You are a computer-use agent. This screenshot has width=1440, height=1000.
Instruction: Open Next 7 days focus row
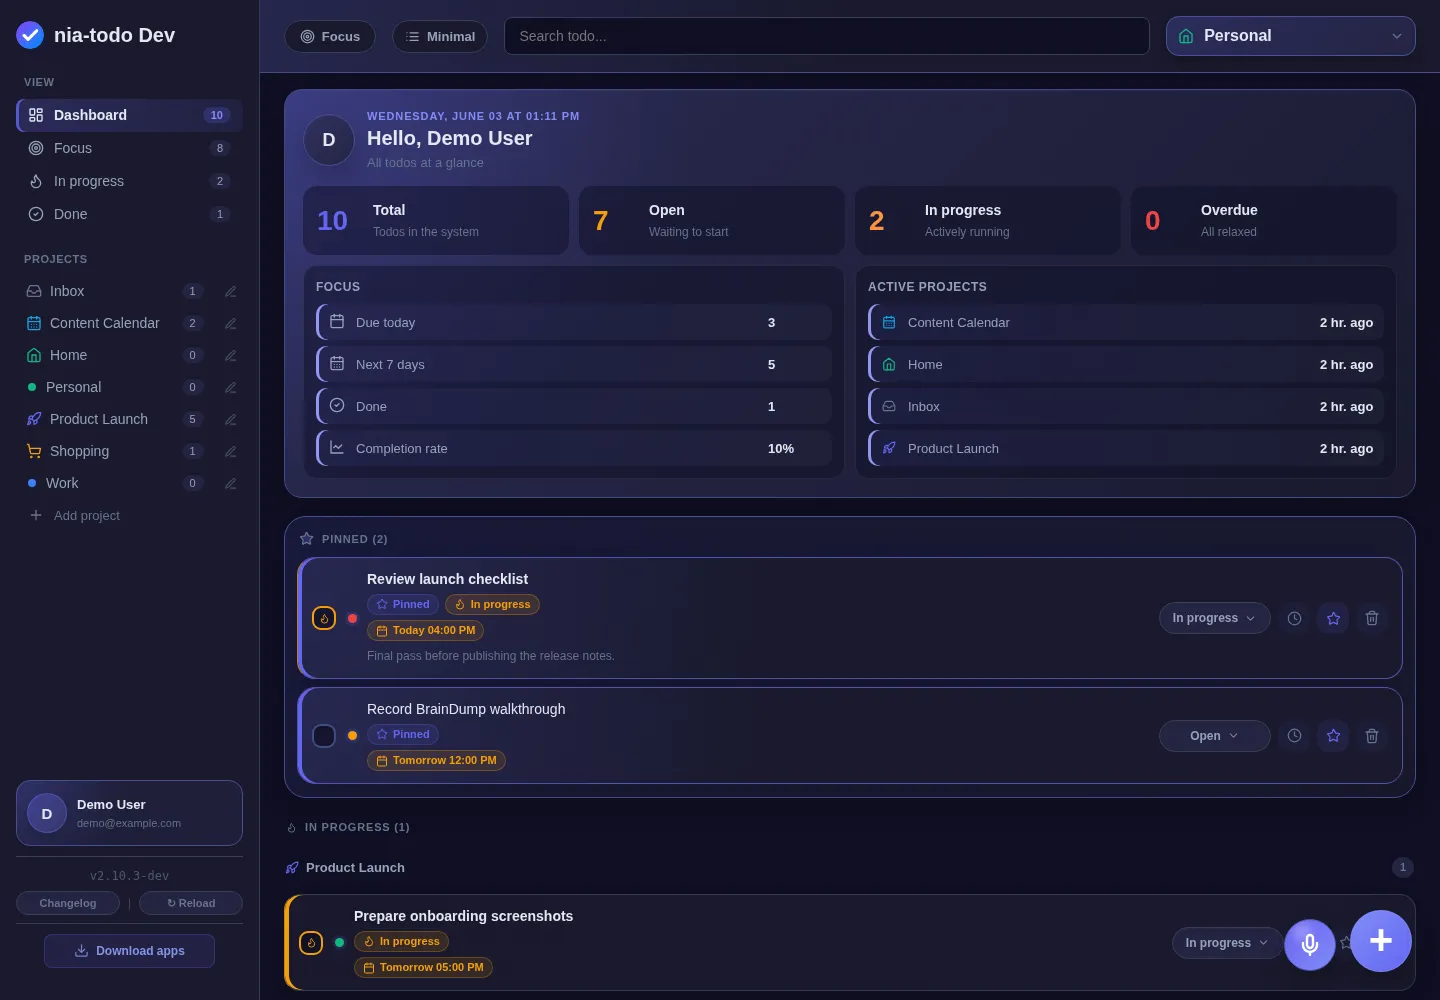click(x=574, y=364)
